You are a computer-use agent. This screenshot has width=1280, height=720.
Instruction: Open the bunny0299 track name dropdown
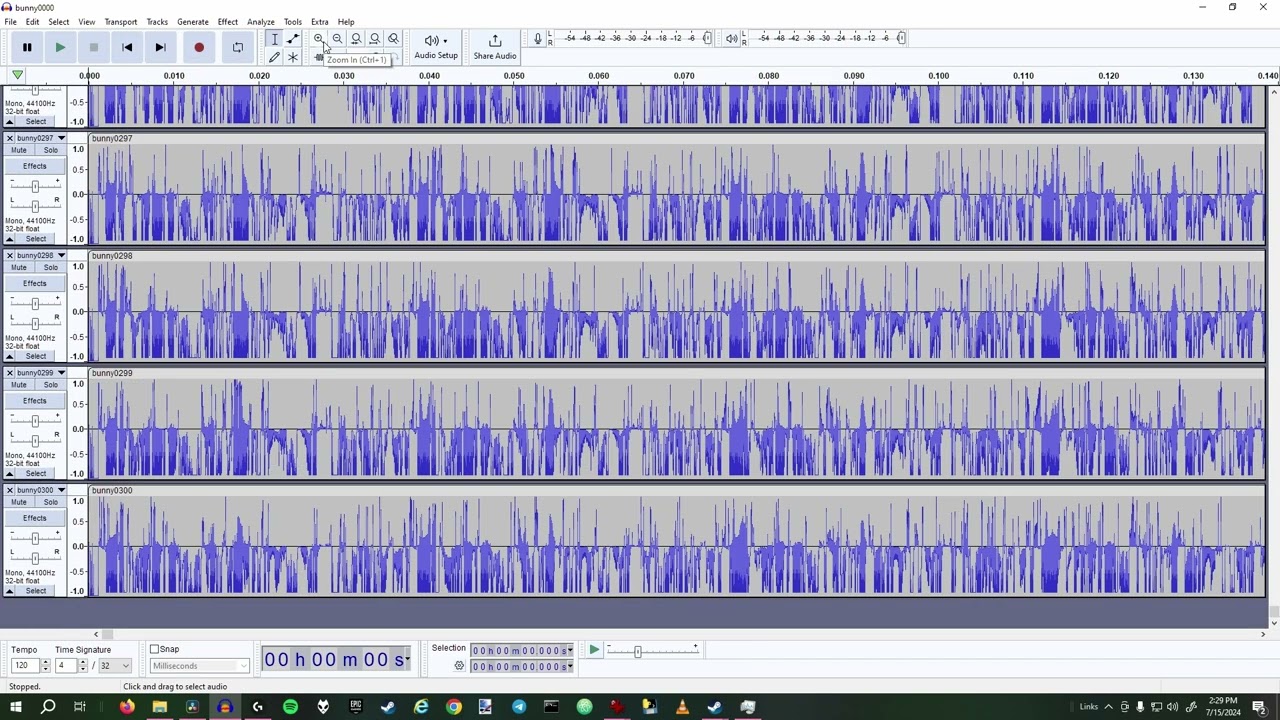coord(40,372)
